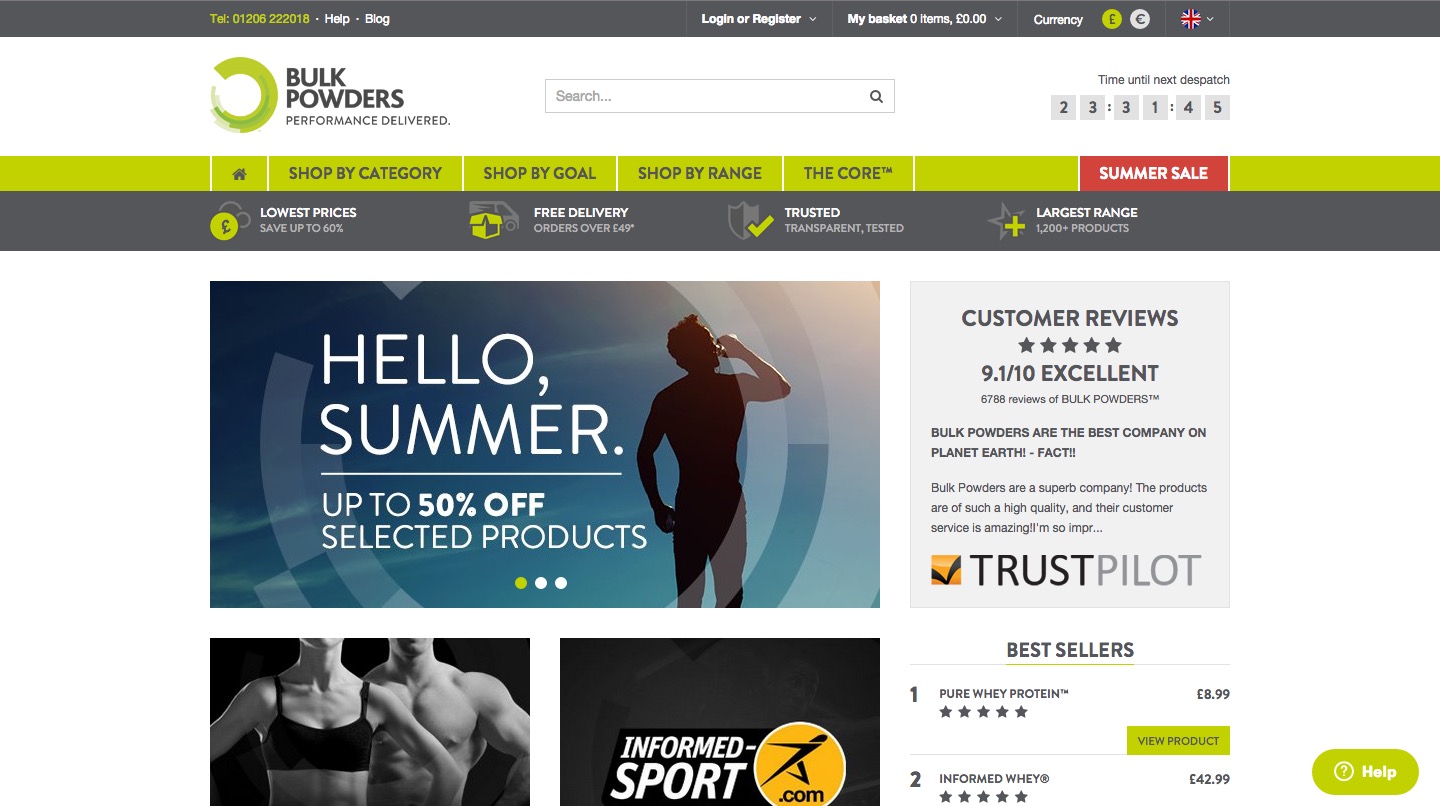Switch currency to euros
The width and height of the screenshot is (1440, 806).
(1140, 19)
